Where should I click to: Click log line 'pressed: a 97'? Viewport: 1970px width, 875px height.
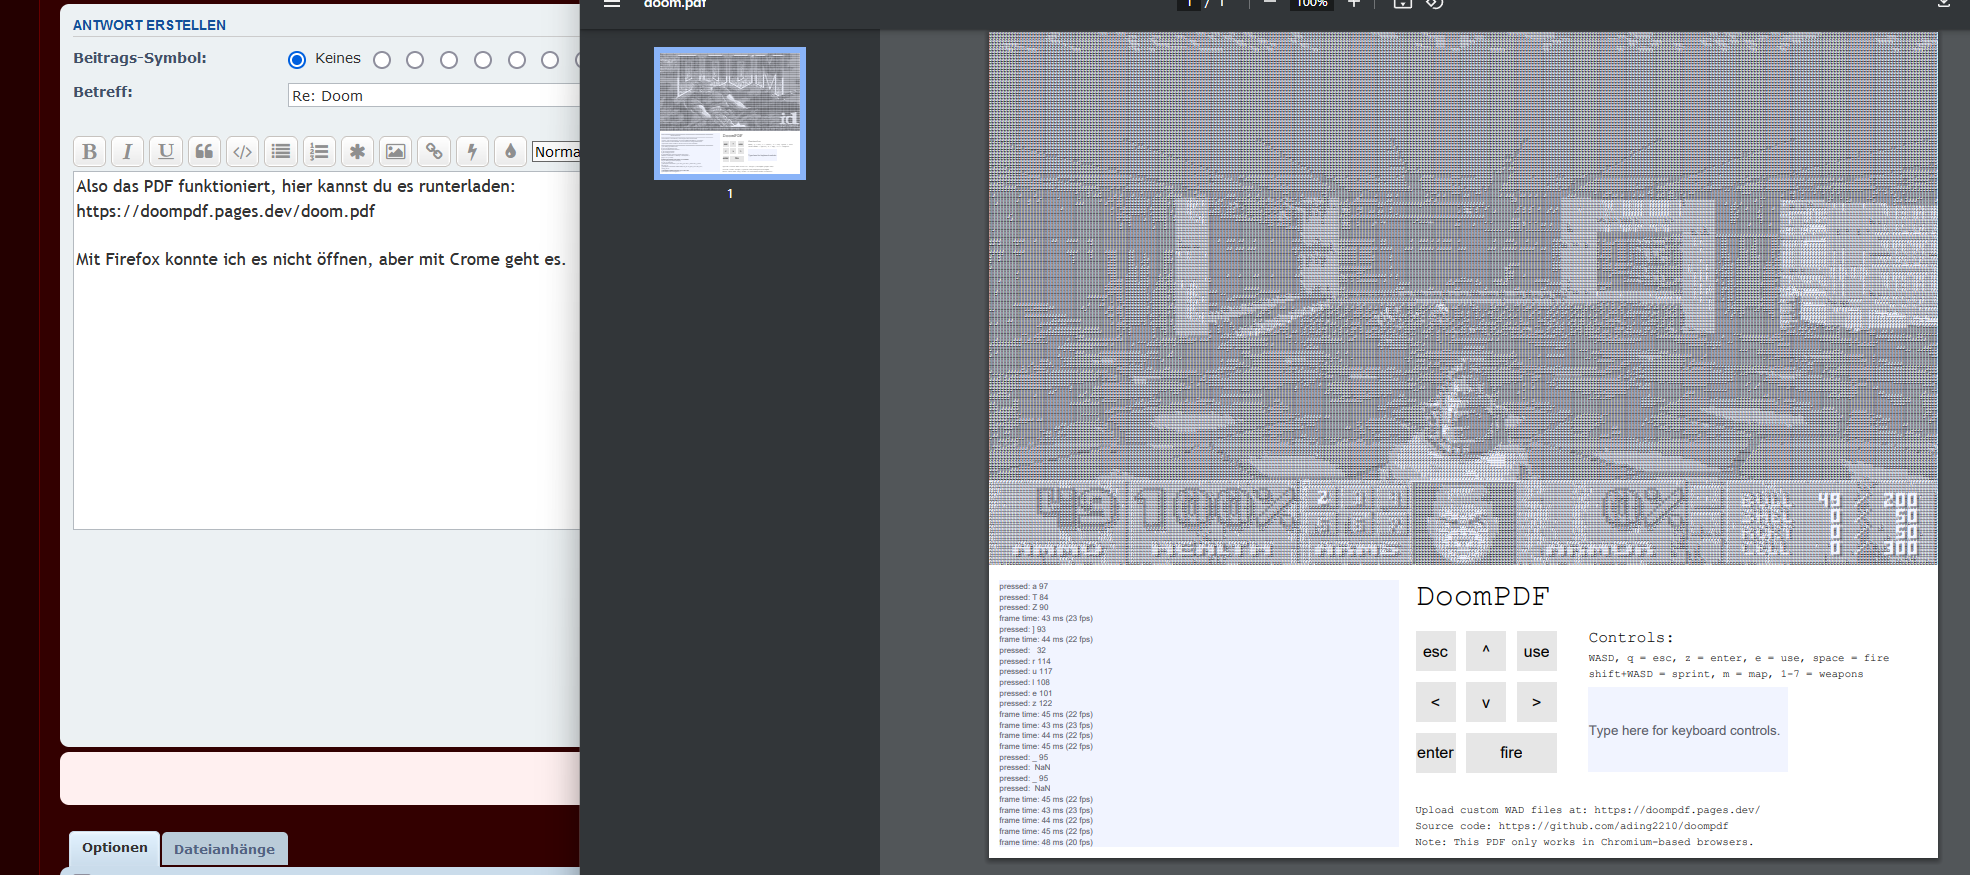(x=1023, y=587)
